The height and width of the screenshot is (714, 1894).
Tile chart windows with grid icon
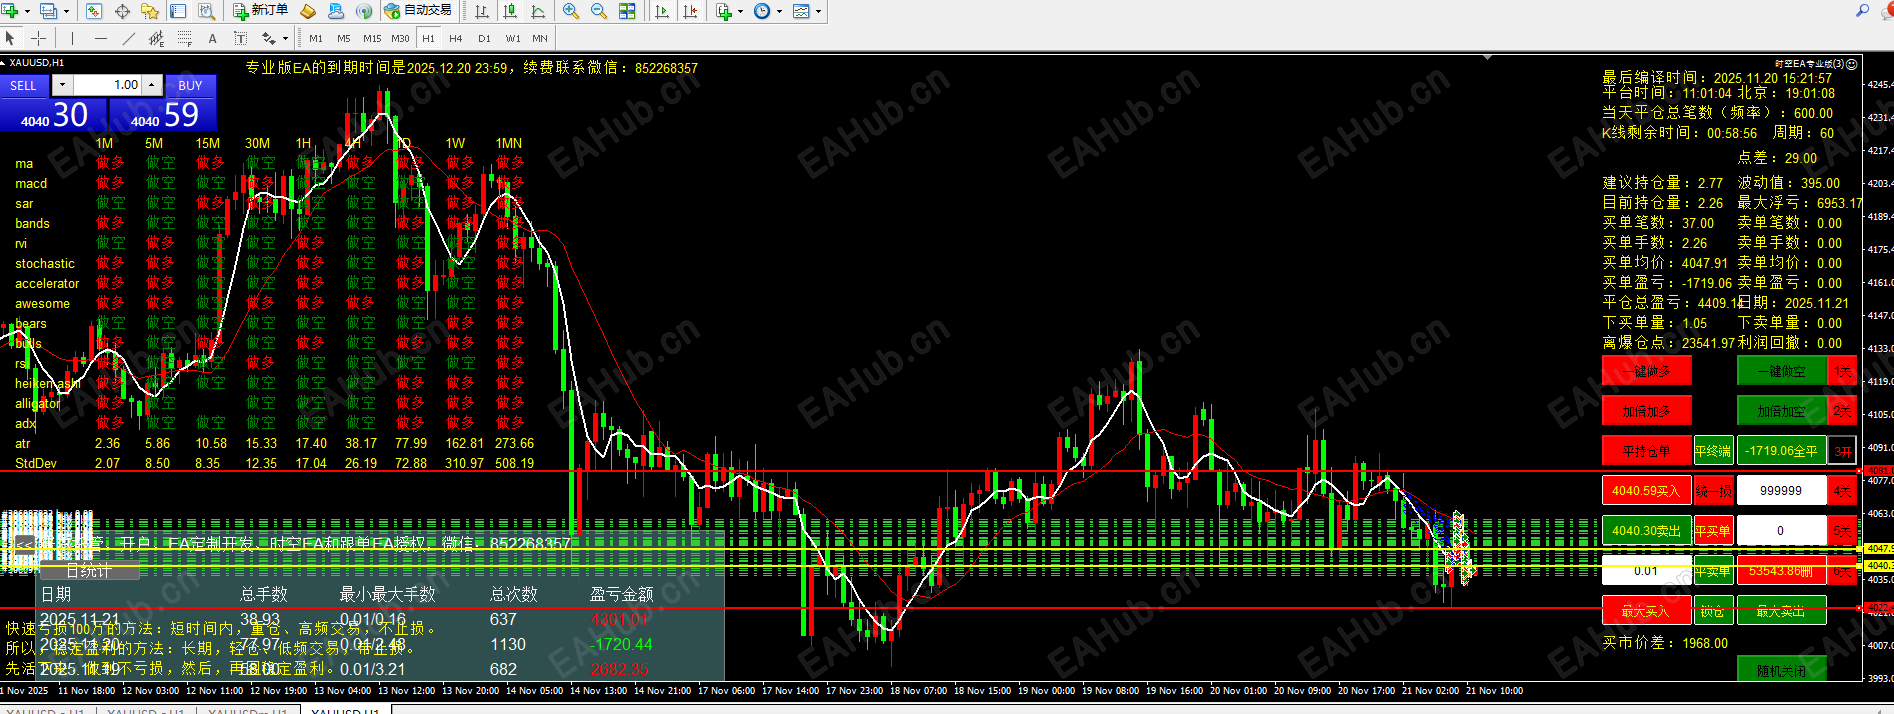[x=627, y=11]
